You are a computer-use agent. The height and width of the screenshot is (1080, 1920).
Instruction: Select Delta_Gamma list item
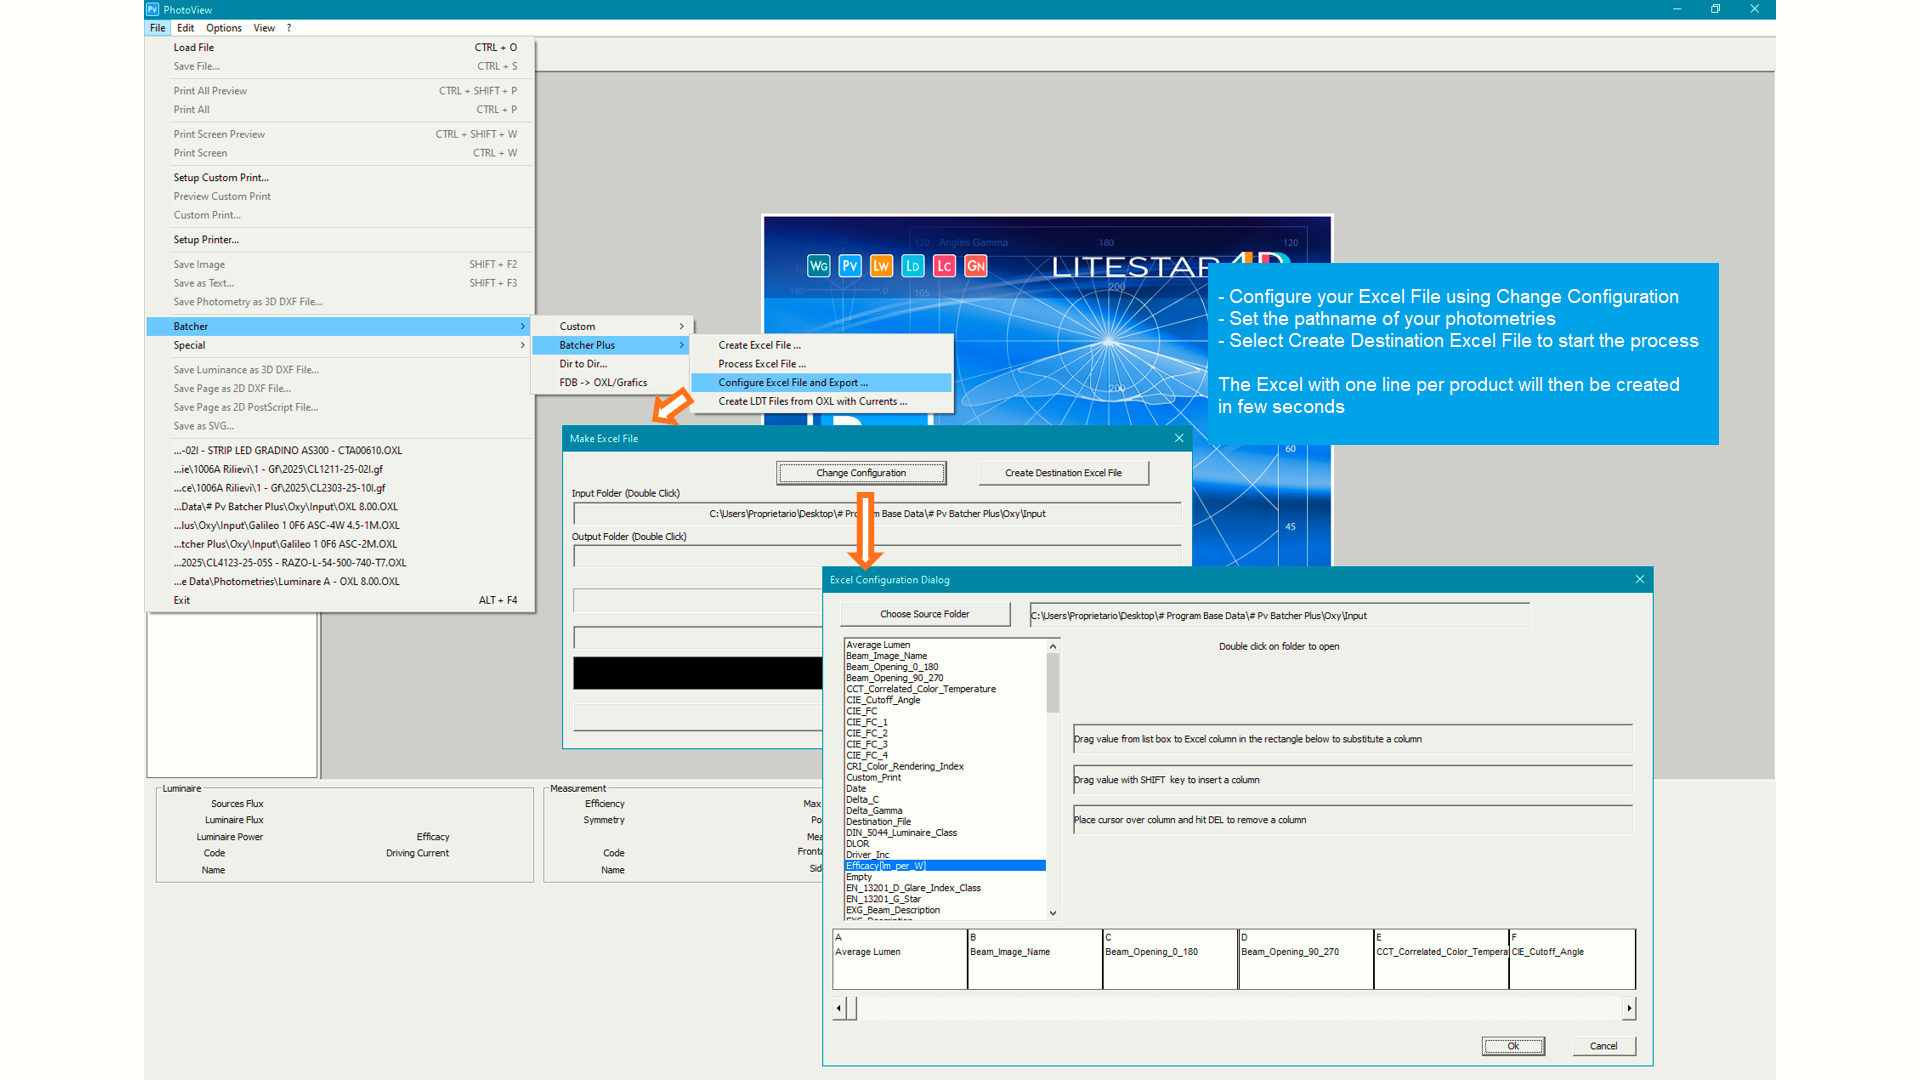coord(945,811)
